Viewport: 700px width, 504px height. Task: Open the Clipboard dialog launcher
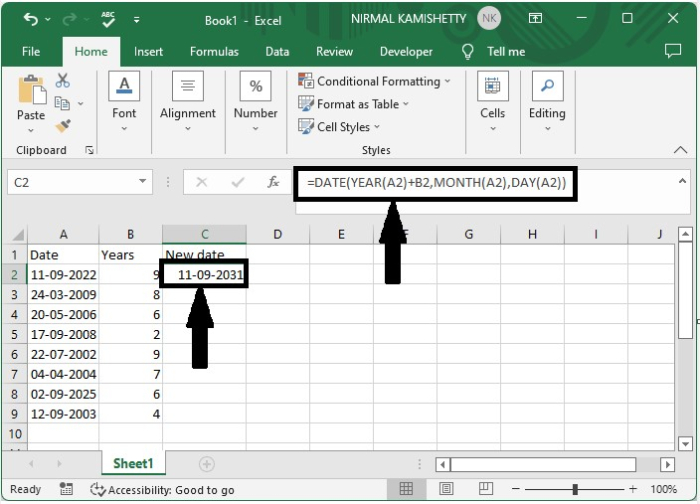(x=89, y=150)
